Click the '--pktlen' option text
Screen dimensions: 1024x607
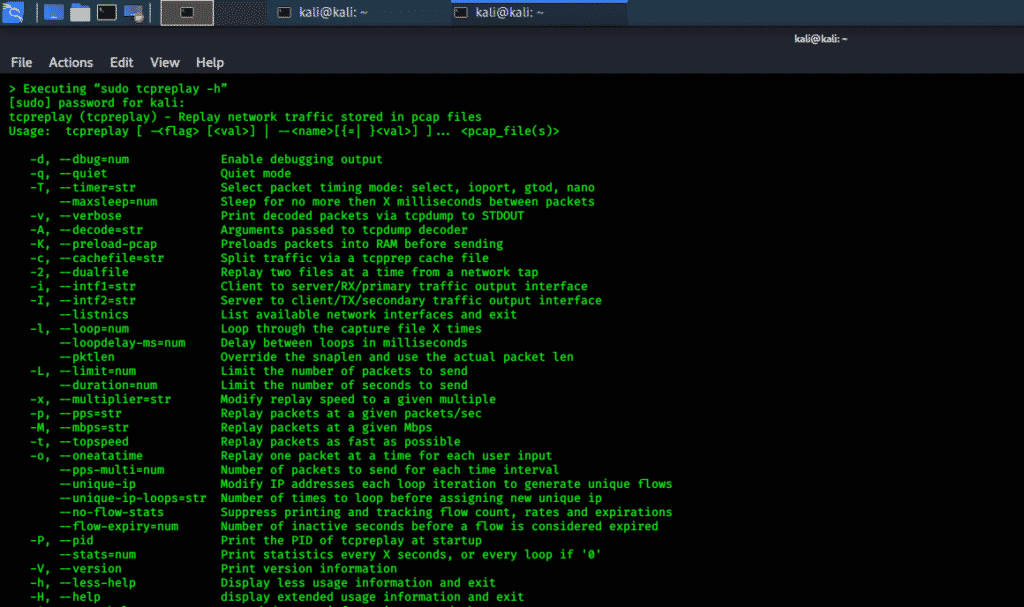(87, 357)
